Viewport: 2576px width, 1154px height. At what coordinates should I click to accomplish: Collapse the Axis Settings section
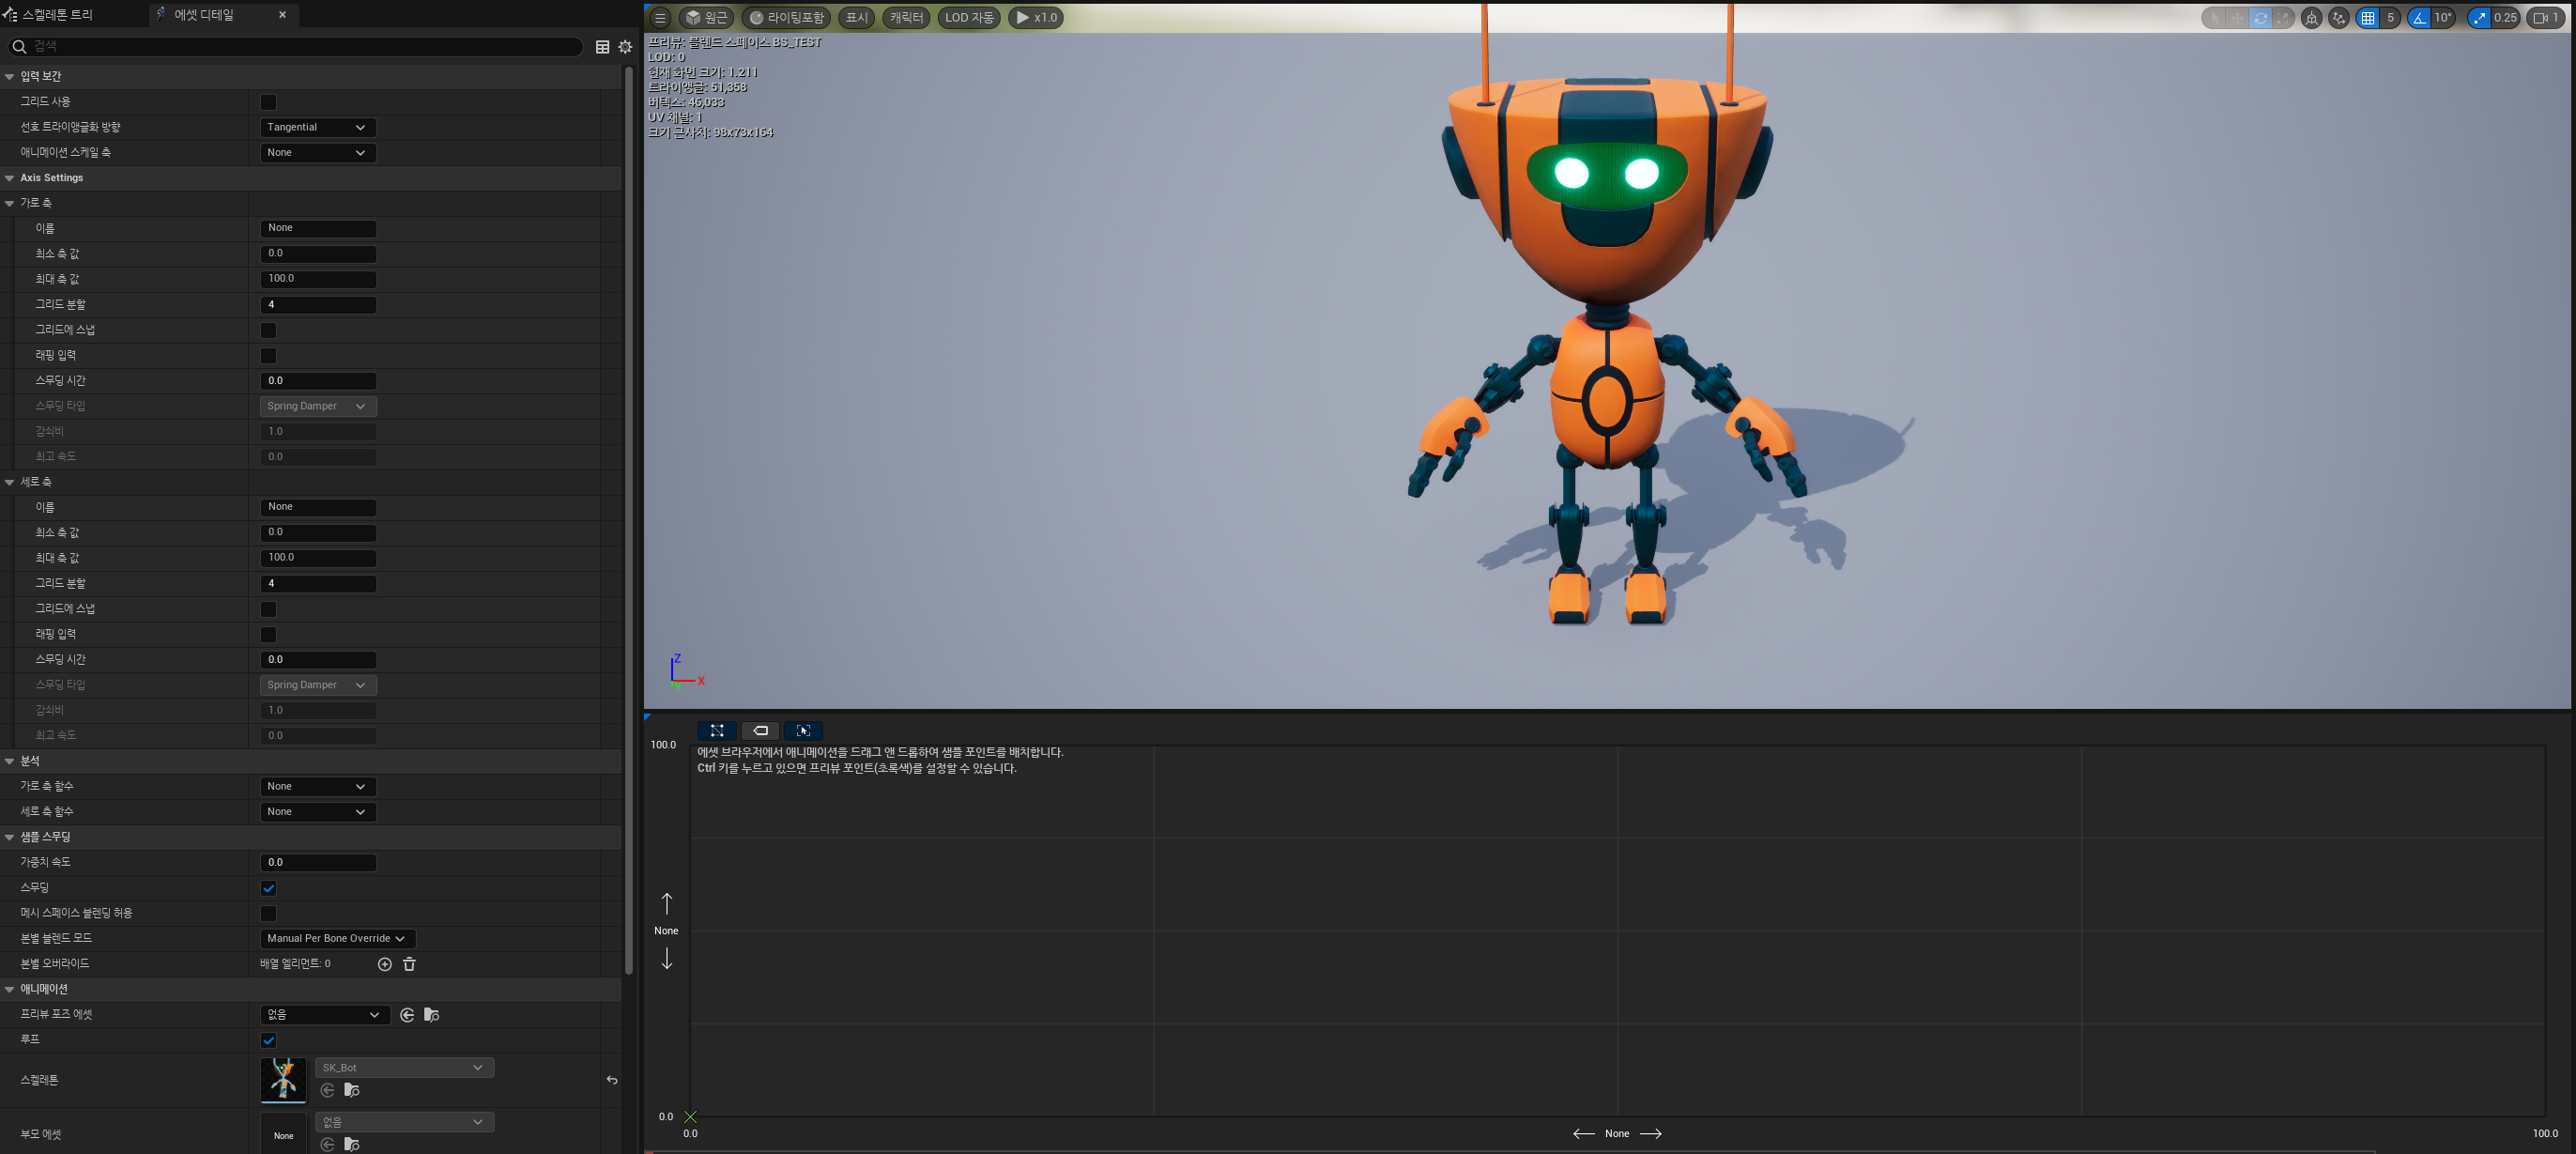pos(10,178)
